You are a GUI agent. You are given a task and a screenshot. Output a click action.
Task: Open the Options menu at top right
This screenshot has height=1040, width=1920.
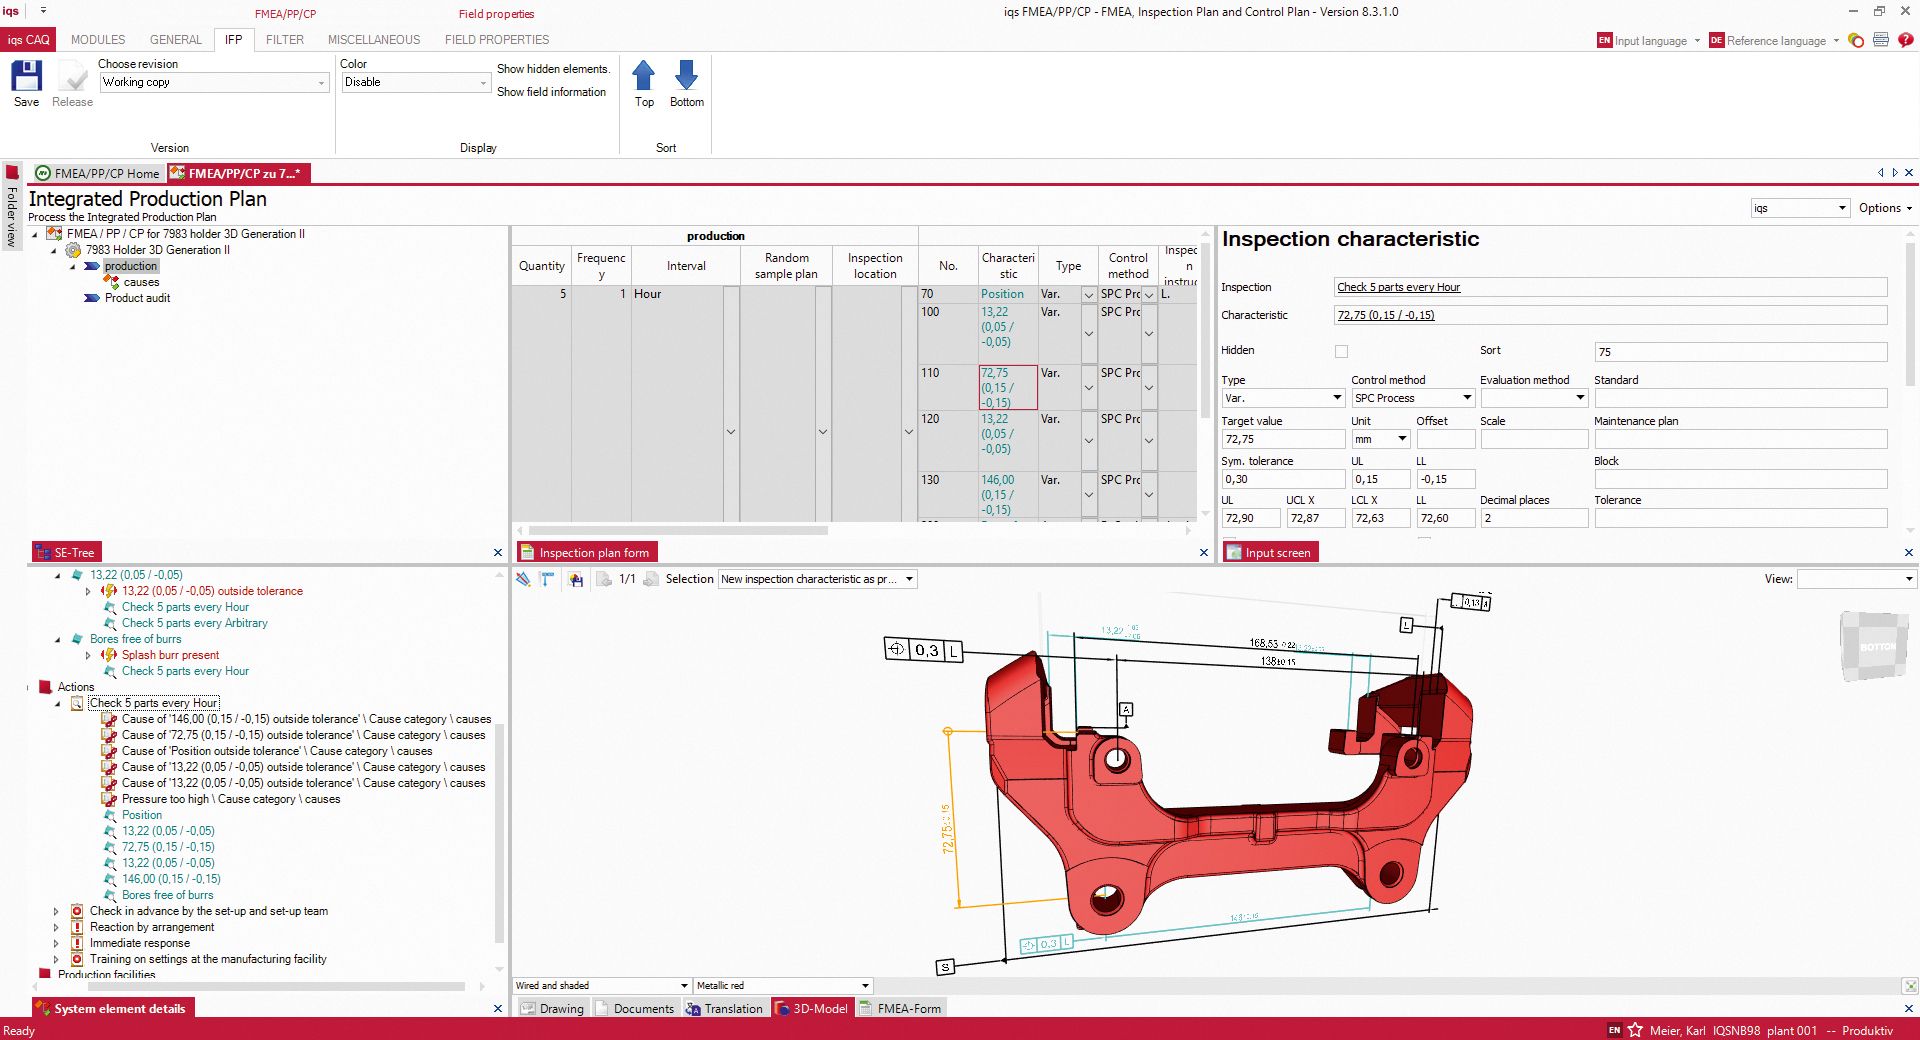tap(1884, 208)
